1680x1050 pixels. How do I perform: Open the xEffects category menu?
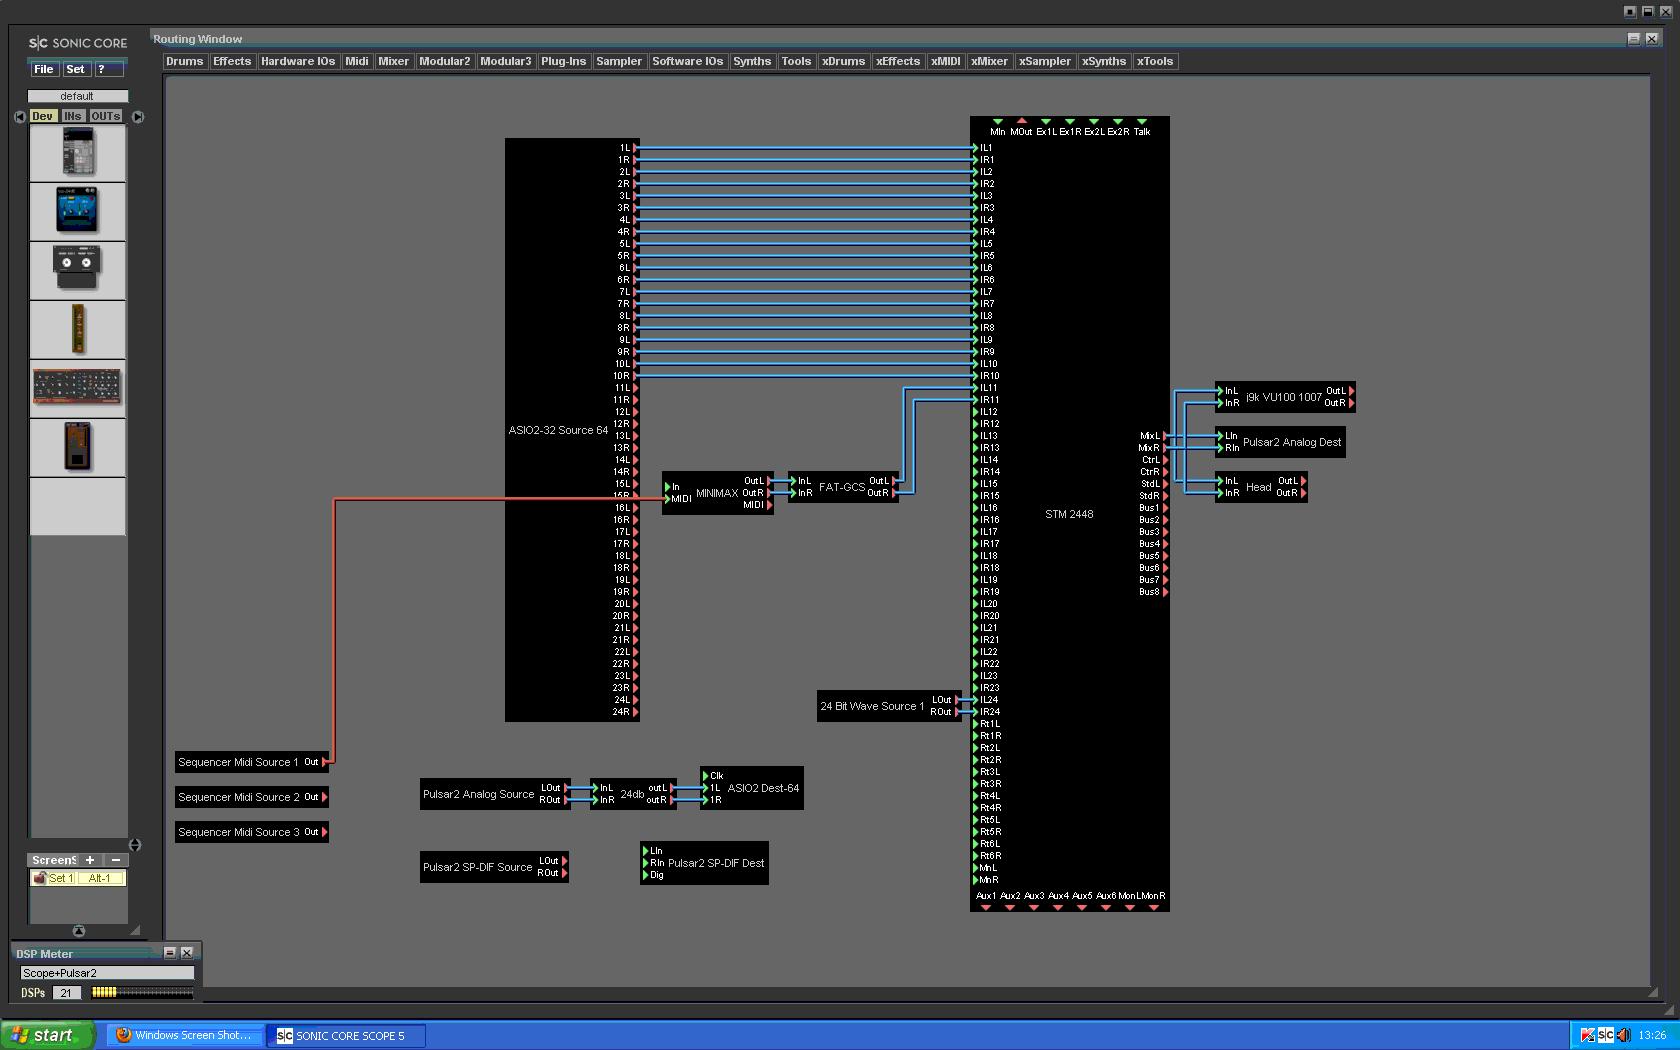pyautogui.click(x=898, y=61)
